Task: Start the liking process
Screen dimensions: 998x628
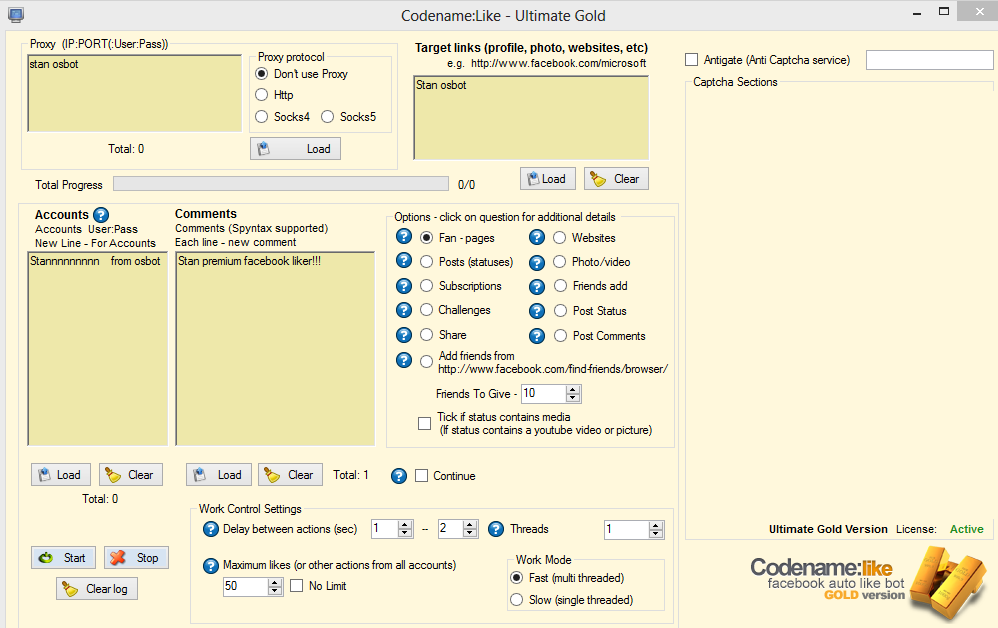Action: point(64,558)
